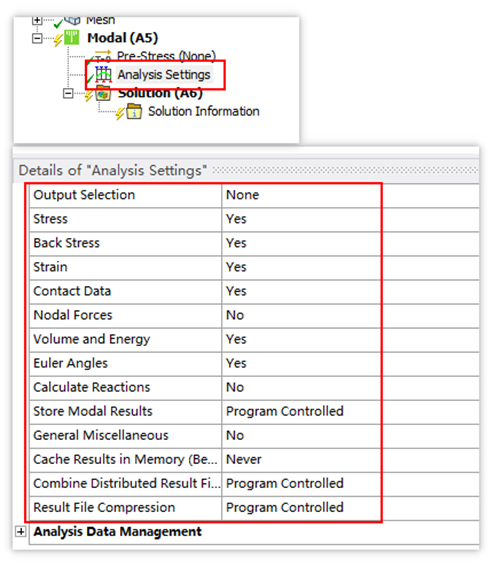This screenshot has height=568, width=494.
Task: Click the Solution (A6) folder icon
Action: [103, 94]
